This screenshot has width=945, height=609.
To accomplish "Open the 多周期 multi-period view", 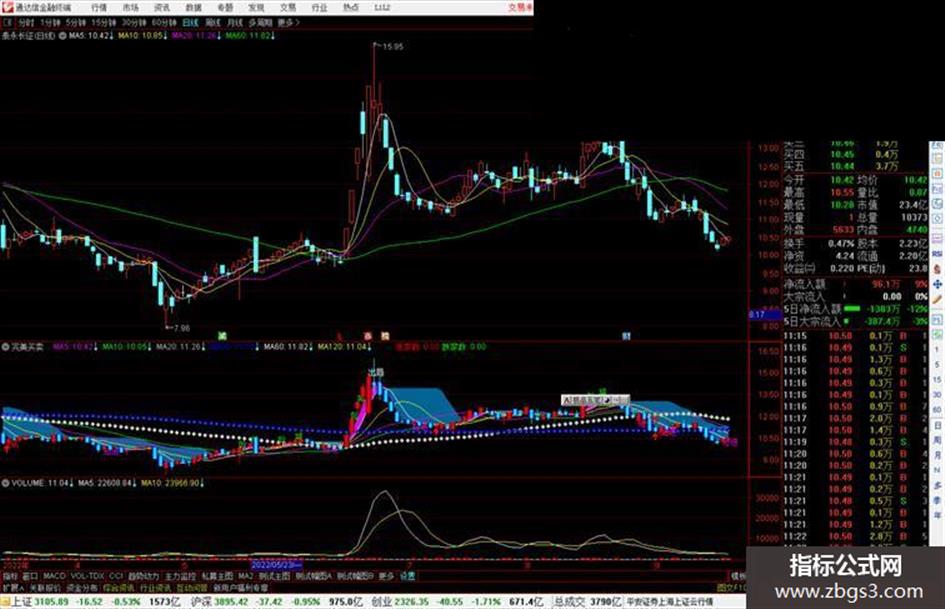I will (x=260, y=22).
